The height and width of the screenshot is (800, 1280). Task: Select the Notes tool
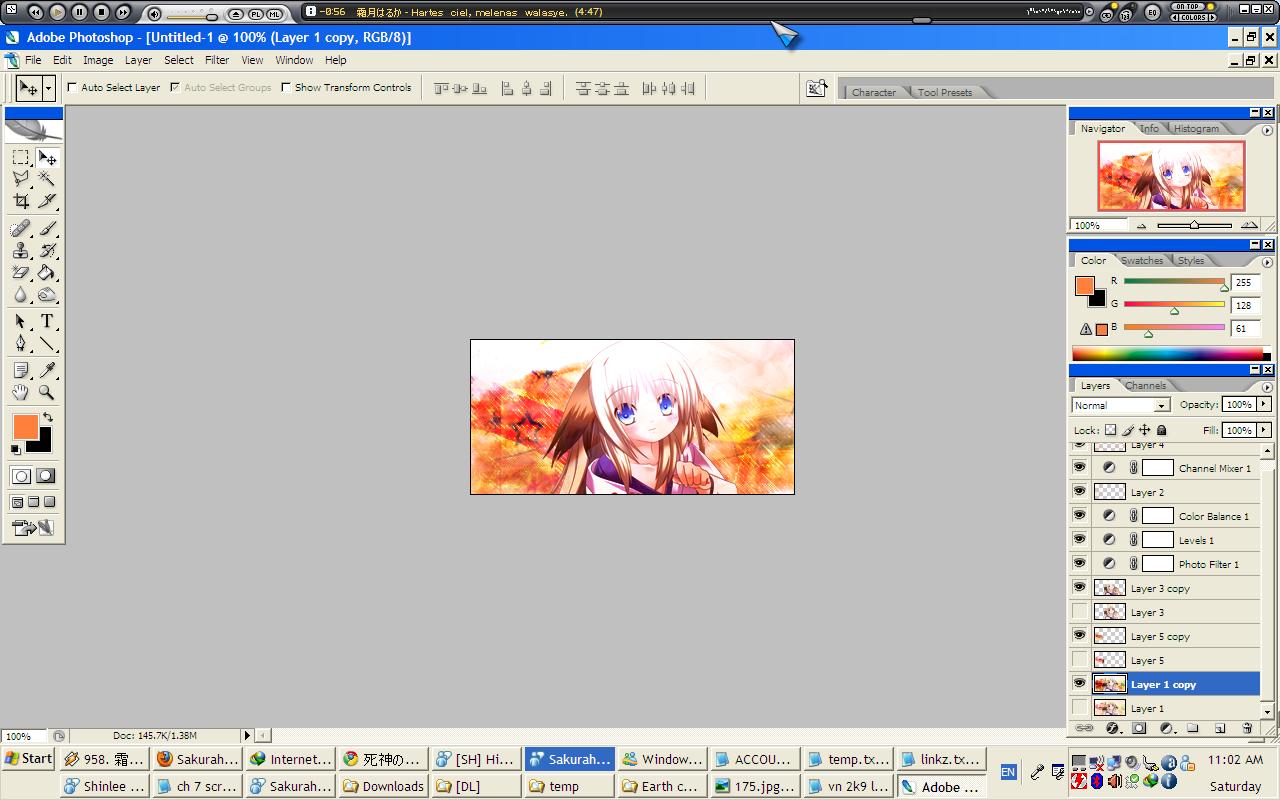(20, 371)
